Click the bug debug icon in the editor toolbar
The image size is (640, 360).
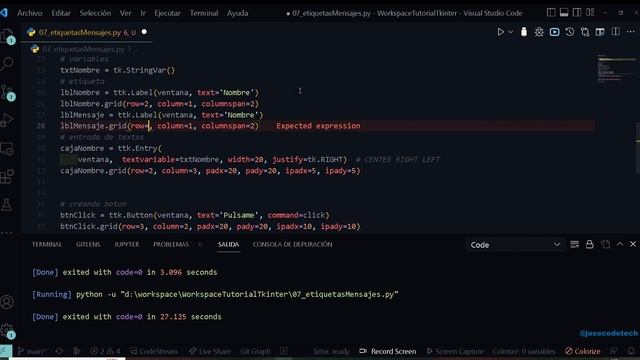pyautogui.click(x=539, y=32)
